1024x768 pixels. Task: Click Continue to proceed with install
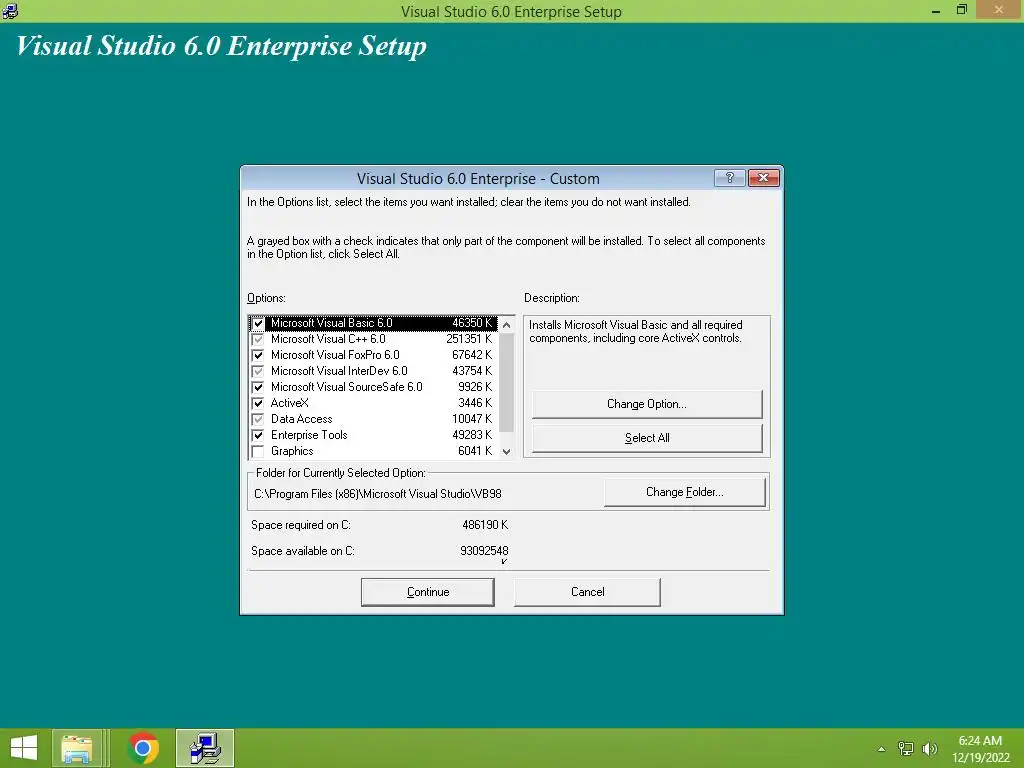(428, 592)
